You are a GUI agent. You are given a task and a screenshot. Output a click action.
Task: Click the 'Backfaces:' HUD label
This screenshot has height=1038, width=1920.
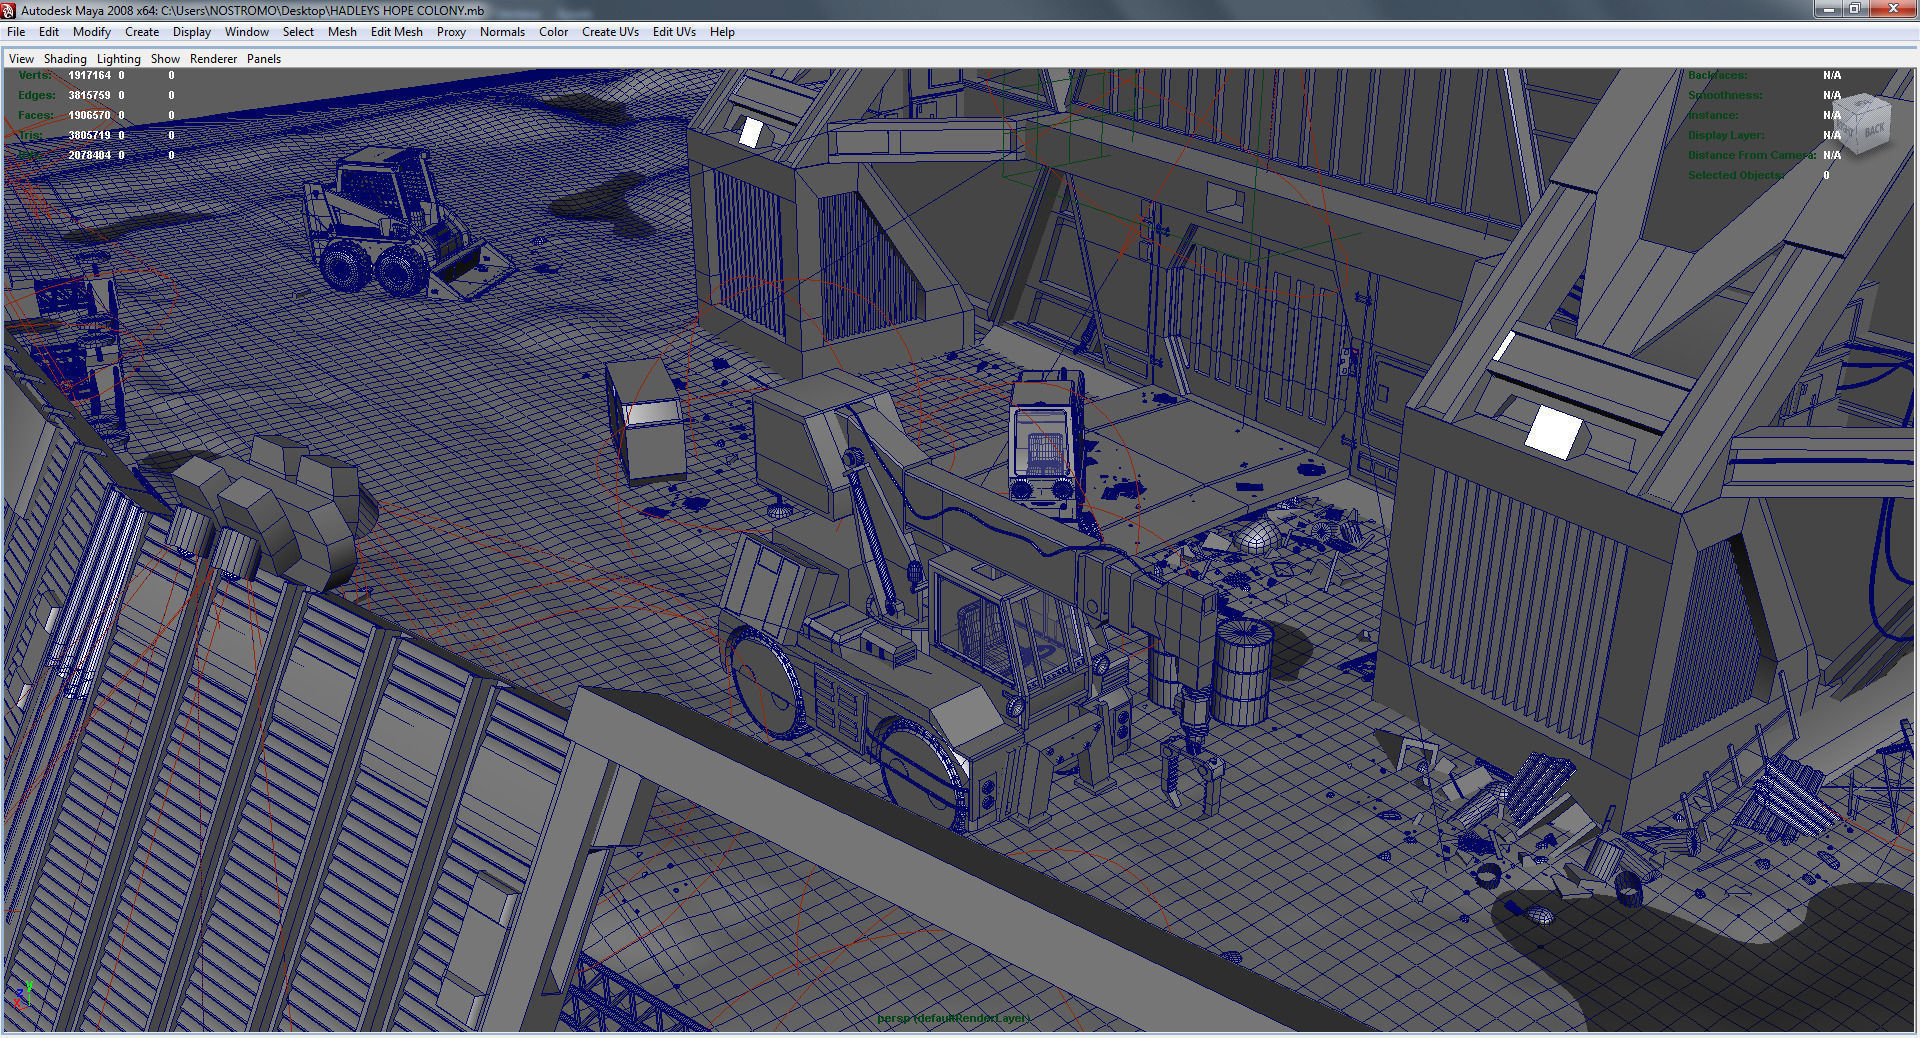click(1718, 75)
